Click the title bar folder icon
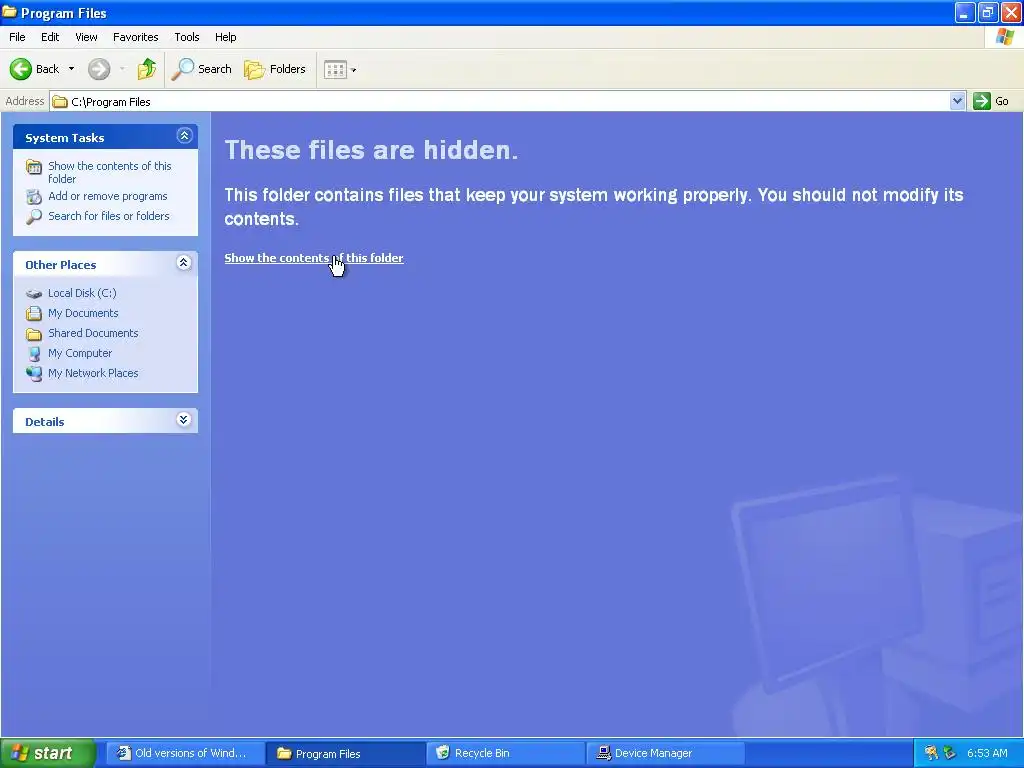Viewport: 1024px width, 768px height. point(9,12)
